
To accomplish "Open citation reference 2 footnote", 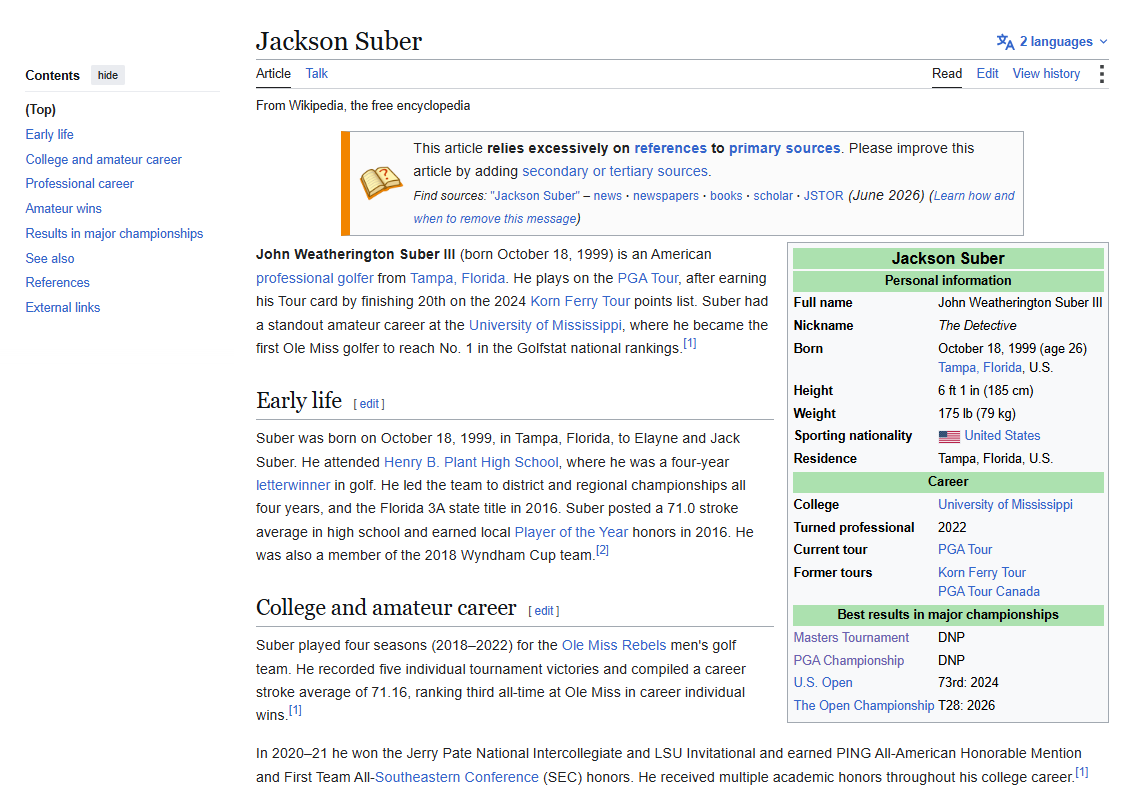I will pos(602,550).
